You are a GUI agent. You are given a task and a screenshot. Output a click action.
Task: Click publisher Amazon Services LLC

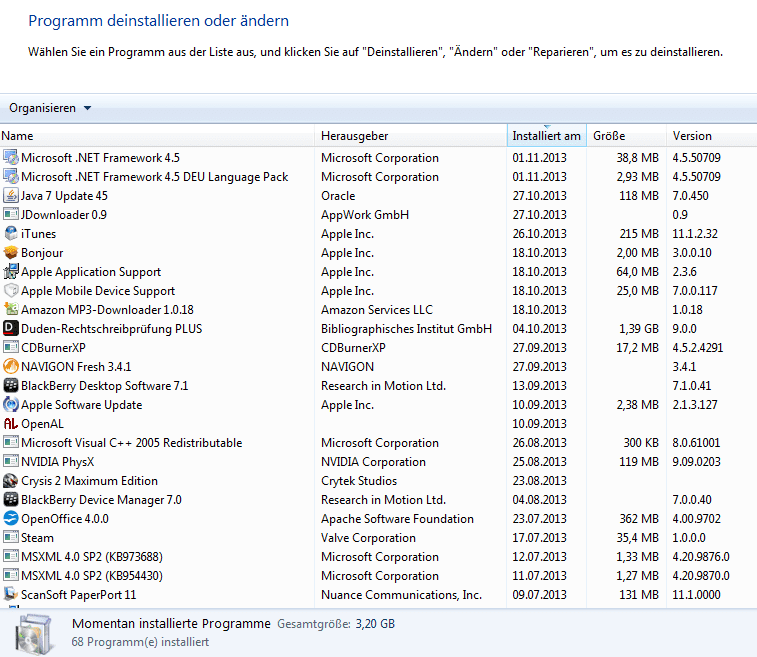pyautogui.click(x=377, y=309)
